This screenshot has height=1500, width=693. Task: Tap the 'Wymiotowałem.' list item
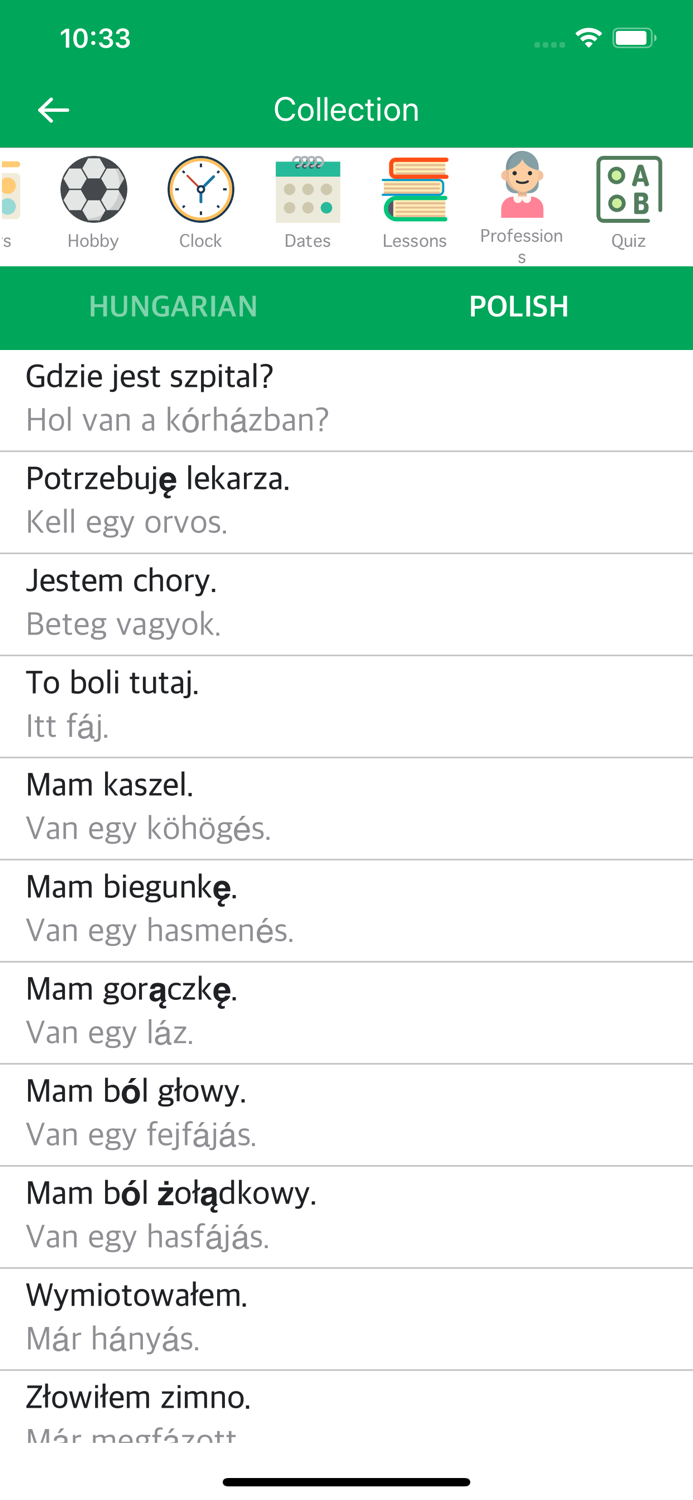(346, 1316)
